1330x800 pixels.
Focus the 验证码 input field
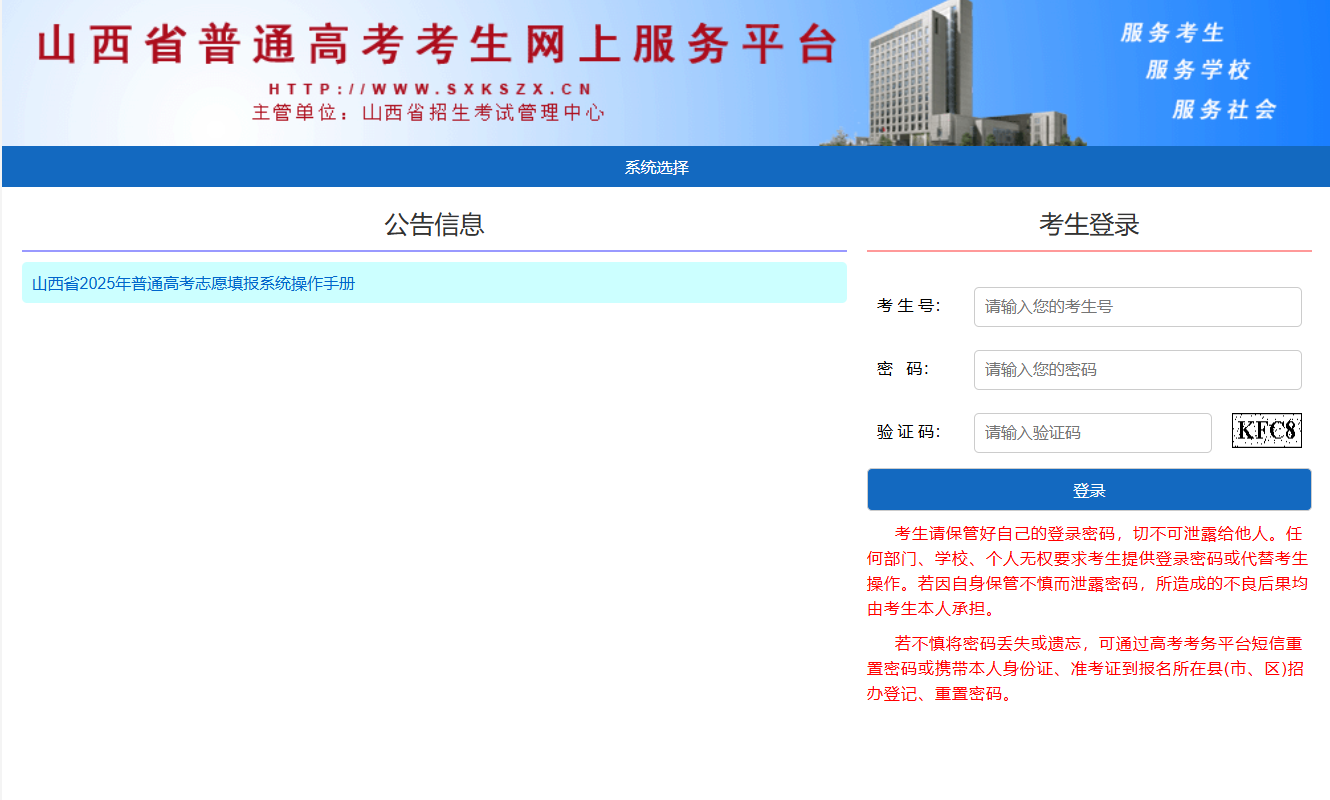1092,433
